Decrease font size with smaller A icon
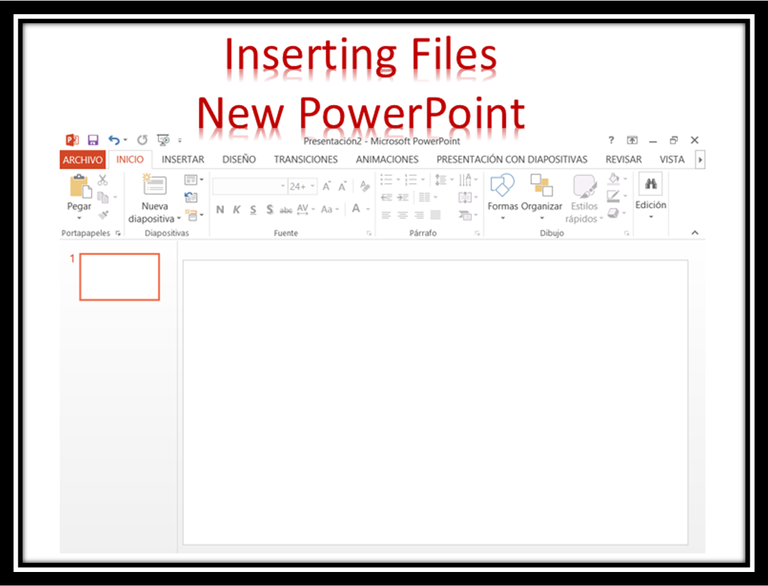The height and width of the screenshot is (586, 768). (342, 186)
